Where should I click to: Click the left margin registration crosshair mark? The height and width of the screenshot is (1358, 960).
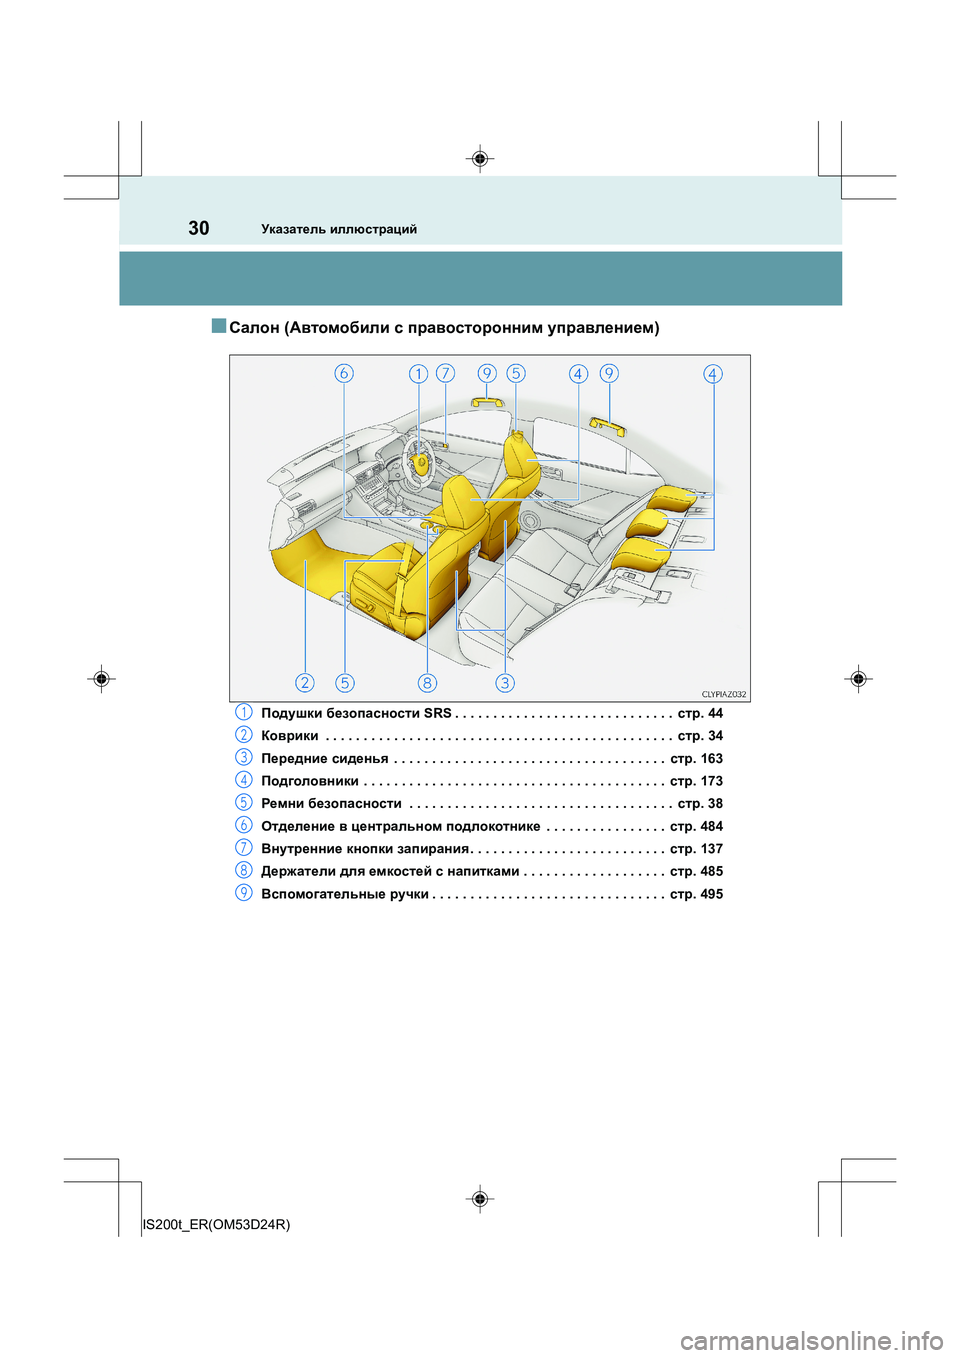[x=101, y=678]
